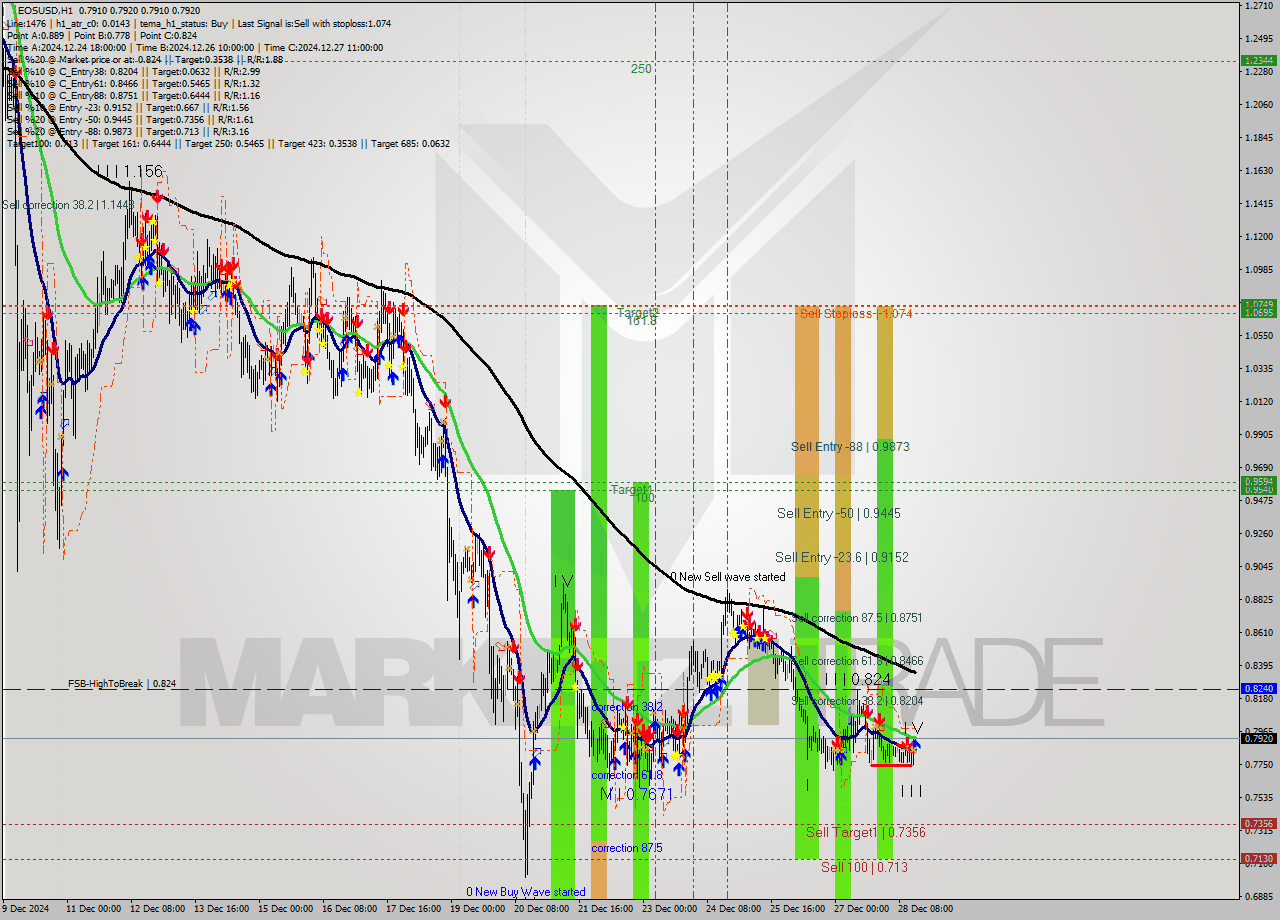Click the 'FSB-HighToBreak | 0.824' line label
Viewport: 1280px width, 920px height.
(x=122, y=684)
